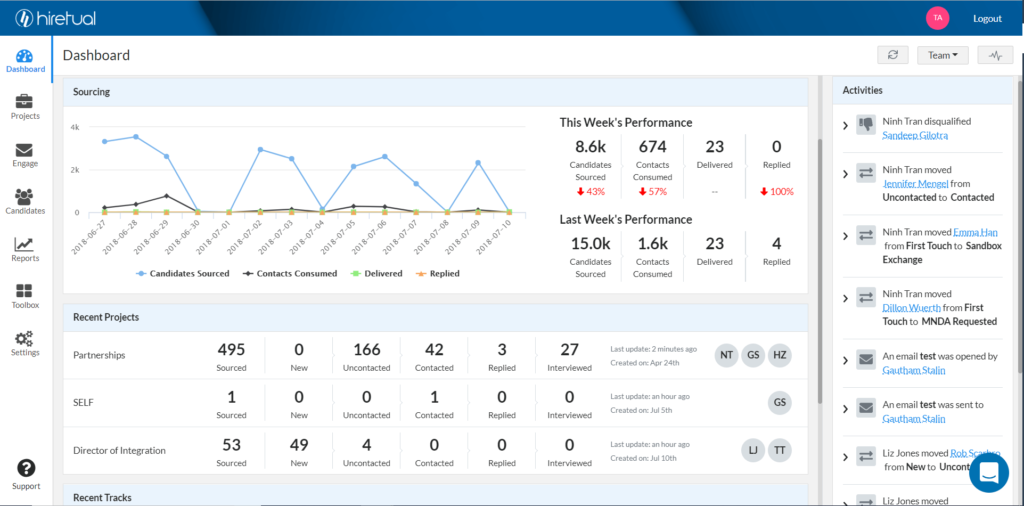Go to Candidates people icon
This screenshot has height=506, width=1024.
[x=25, y=197]
